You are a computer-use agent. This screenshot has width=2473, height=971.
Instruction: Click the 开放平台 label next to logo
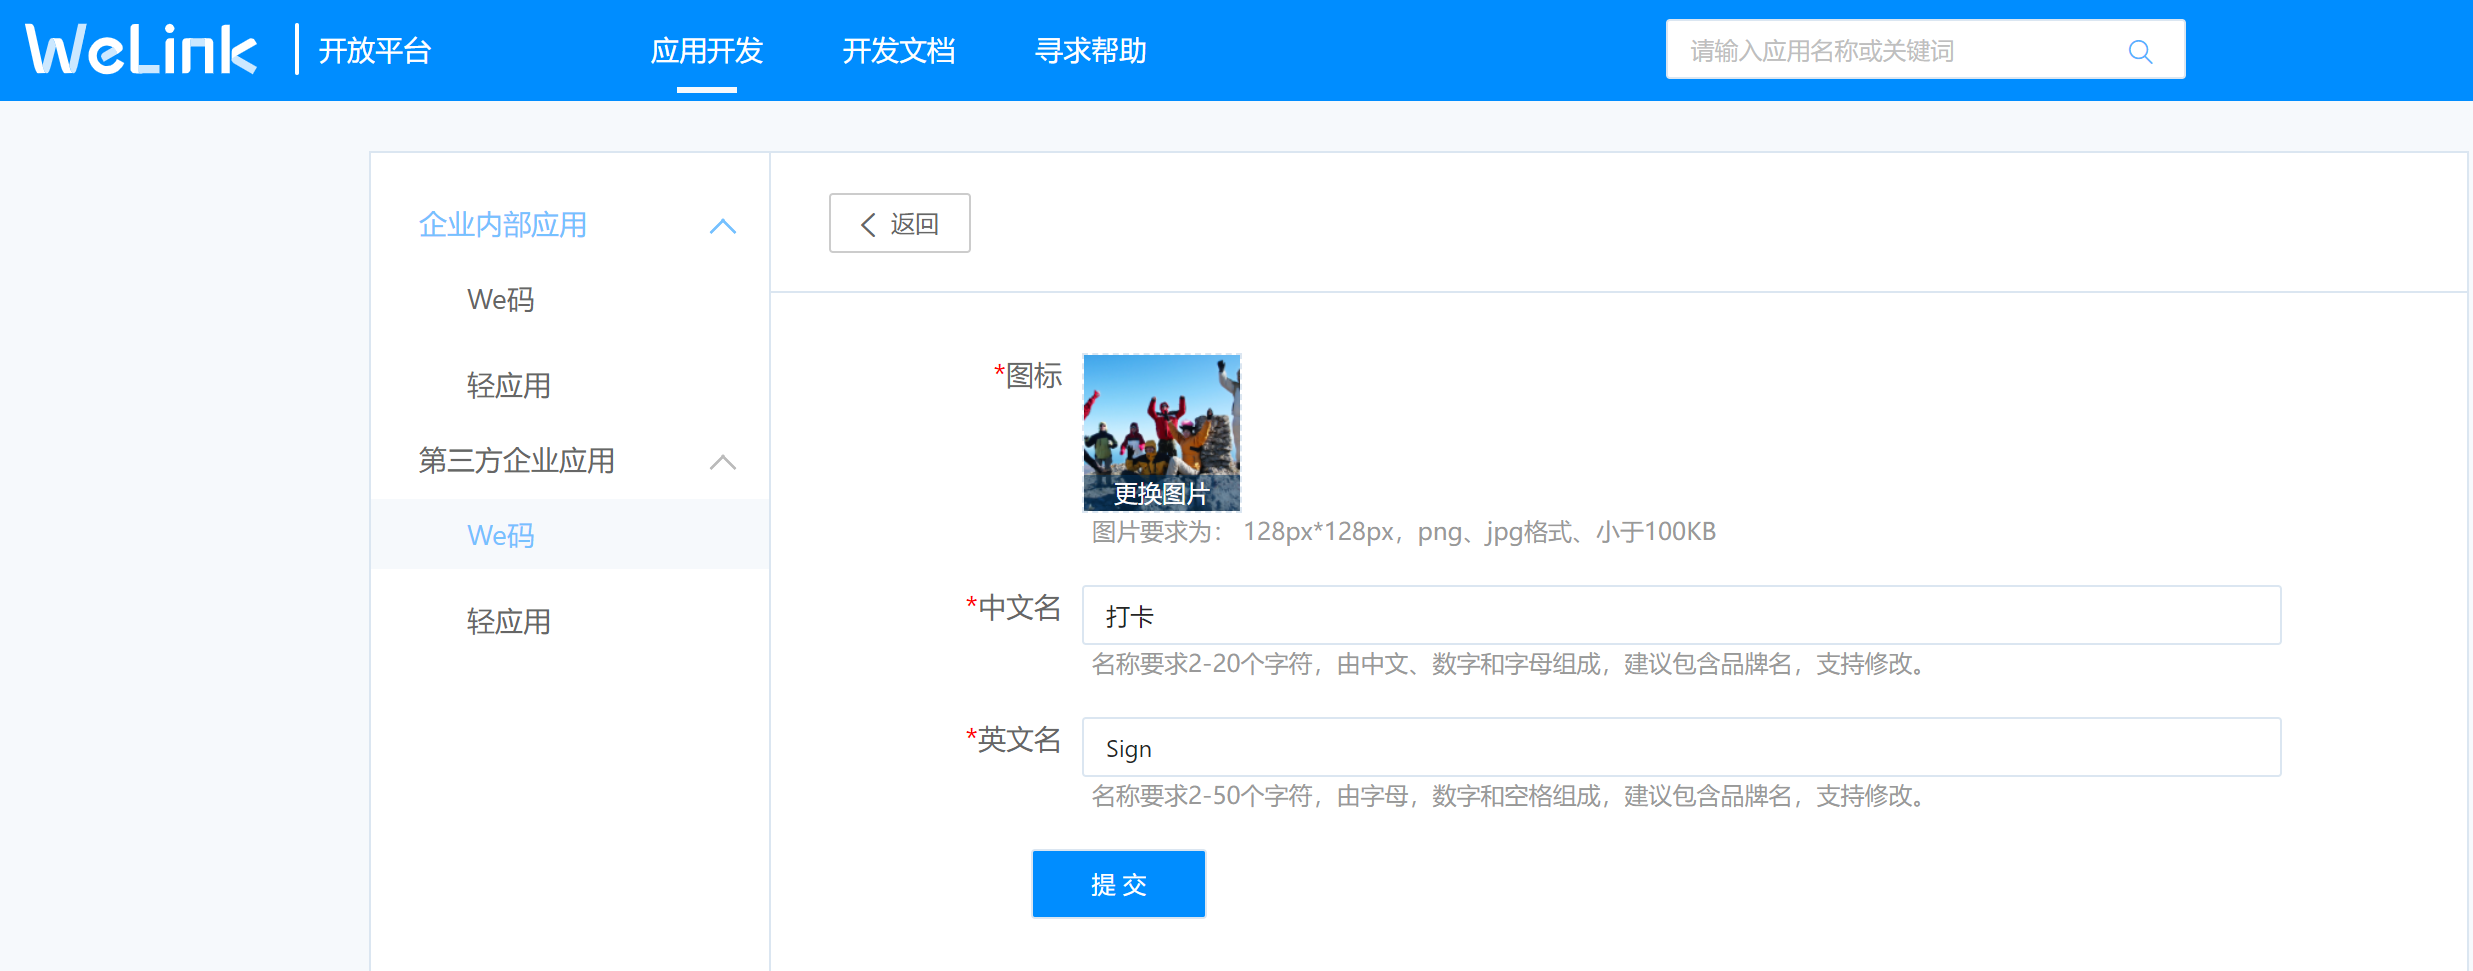[x=375, y=50]
